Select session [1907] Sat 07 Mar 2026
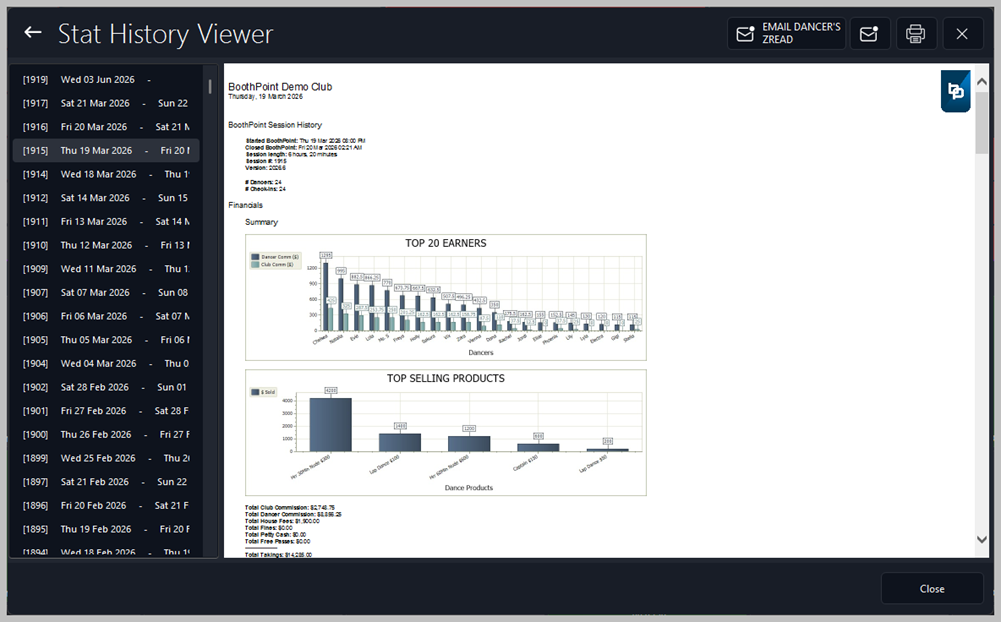The width and height of the screenshot is (1001, 622). coord(106,292)
